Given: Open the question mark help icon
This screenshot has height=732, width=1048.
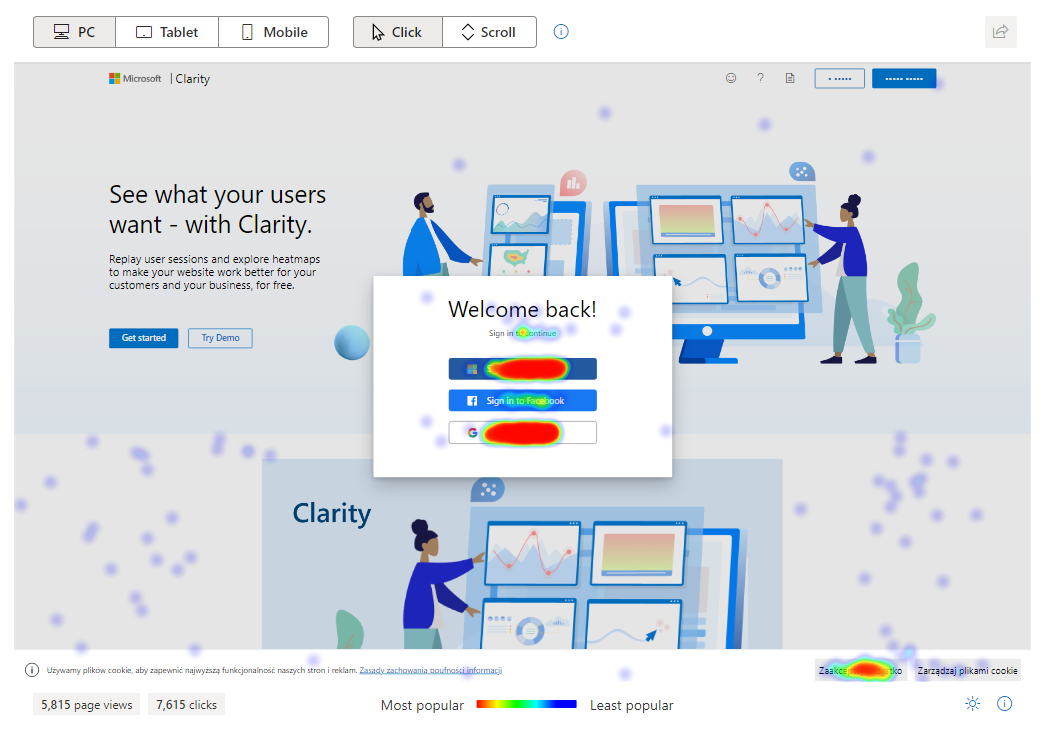Looking at the screenshot, I should click(x=761, y=78).
